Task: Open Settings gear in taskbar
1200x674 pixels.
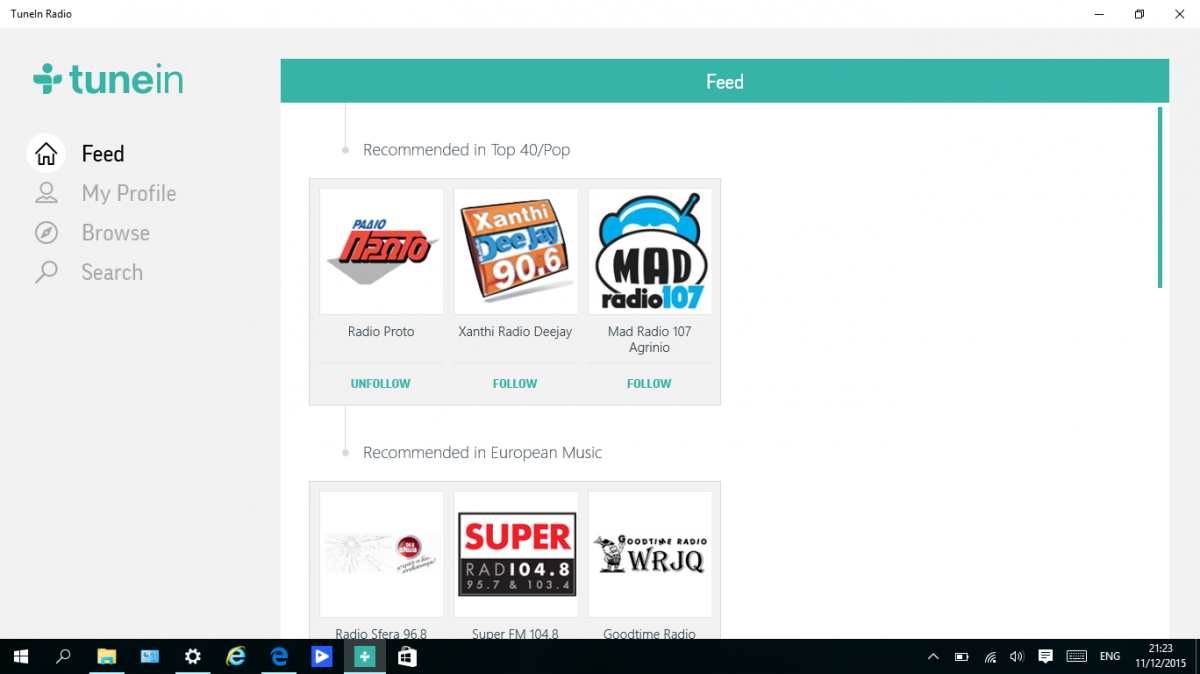Action: [x=193, y=657]
